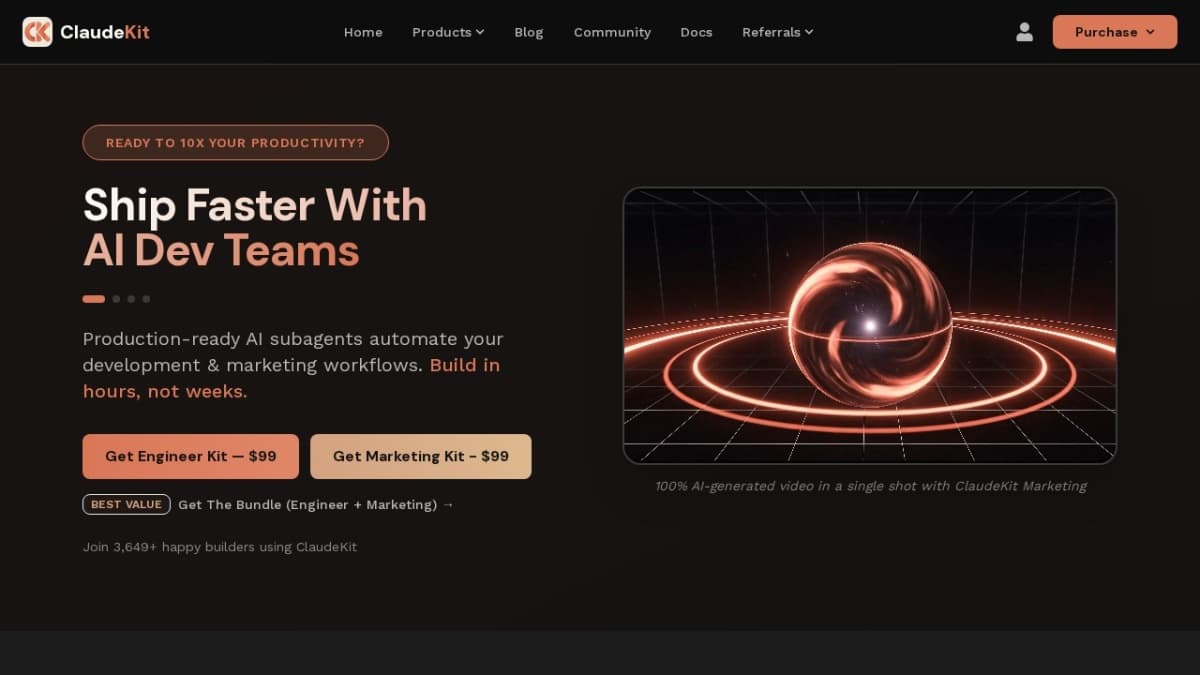The image size is (1200, 675).
Task: Click the glowing orb video preview
Action: (870, 326)
